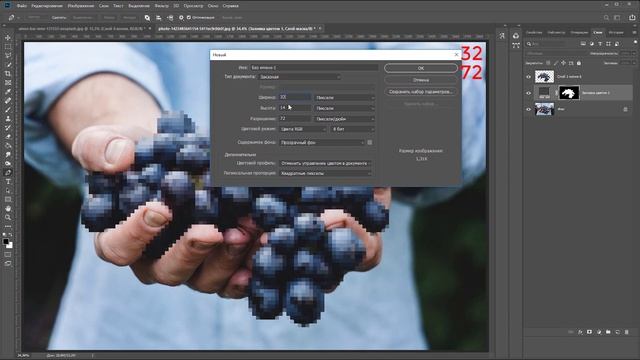Select the Frame tool

pos(8,82)
